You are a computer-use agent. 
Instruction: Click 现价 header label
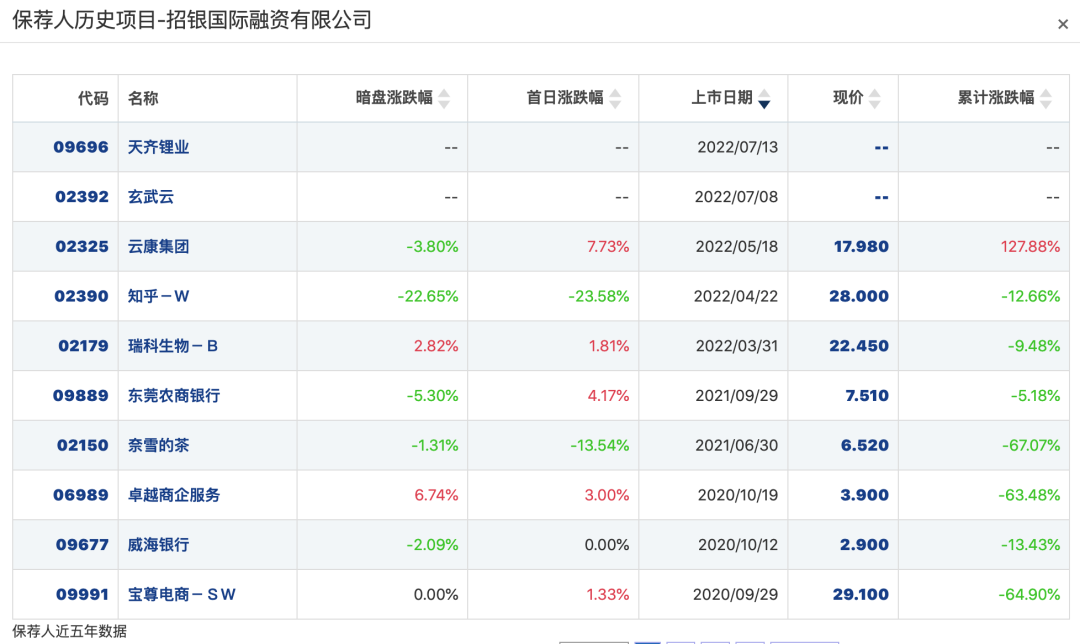click(x=848, y=98)
